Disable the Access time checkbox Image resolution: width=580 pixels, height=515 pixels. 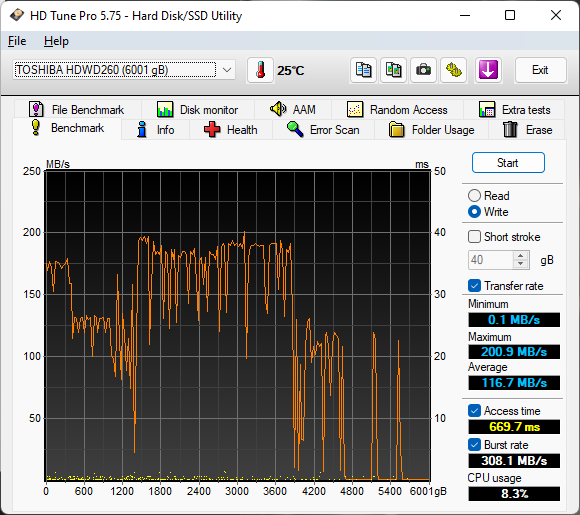coord(474,411)
